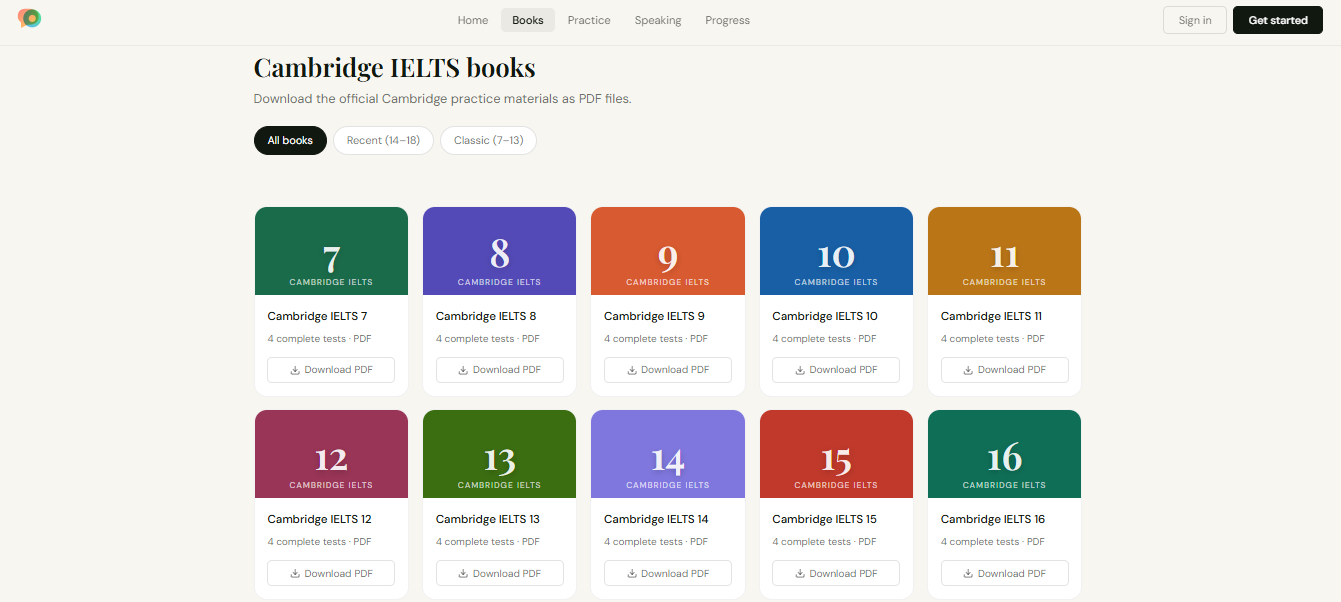Open the blue Cambridge IELTS 10 cover

836,251
